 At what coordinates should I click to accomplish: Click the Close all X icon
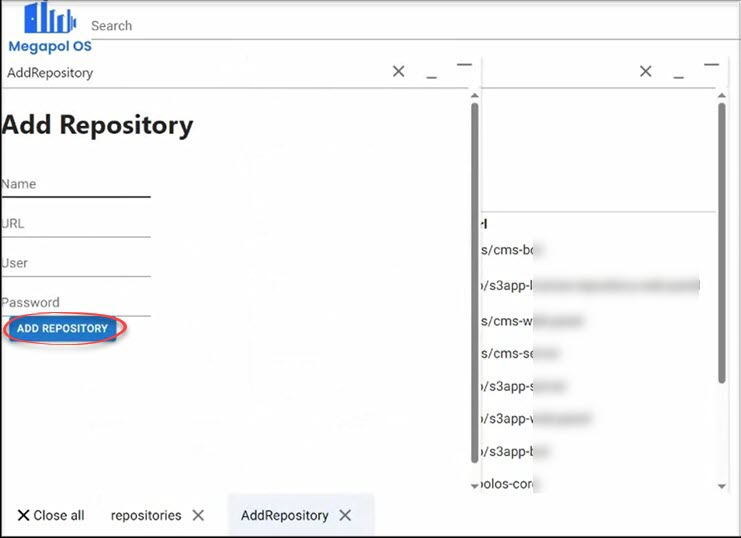(24, 515)
